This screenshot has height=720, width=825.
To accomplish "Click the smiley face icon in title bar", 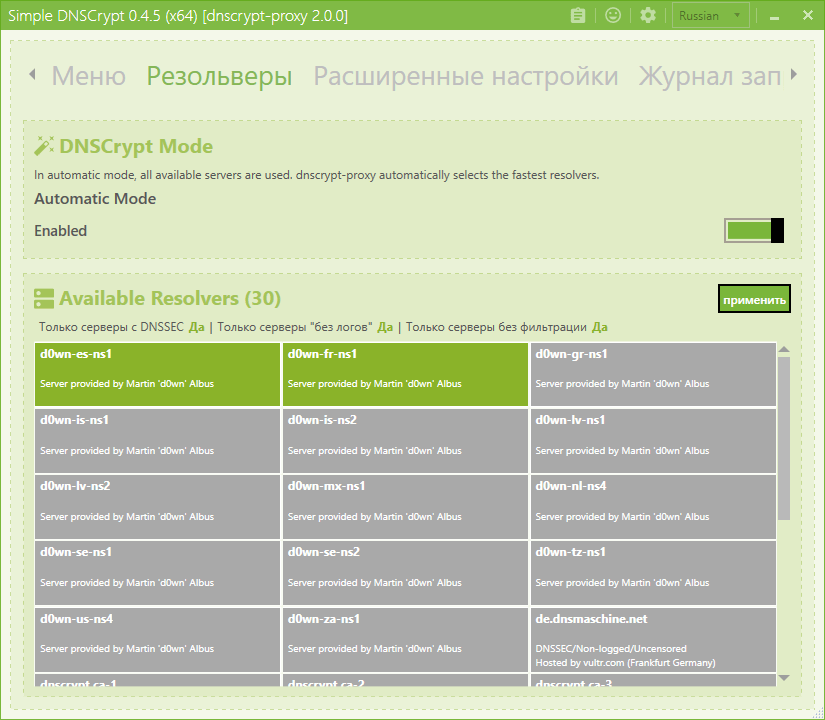I will point(613,15).
